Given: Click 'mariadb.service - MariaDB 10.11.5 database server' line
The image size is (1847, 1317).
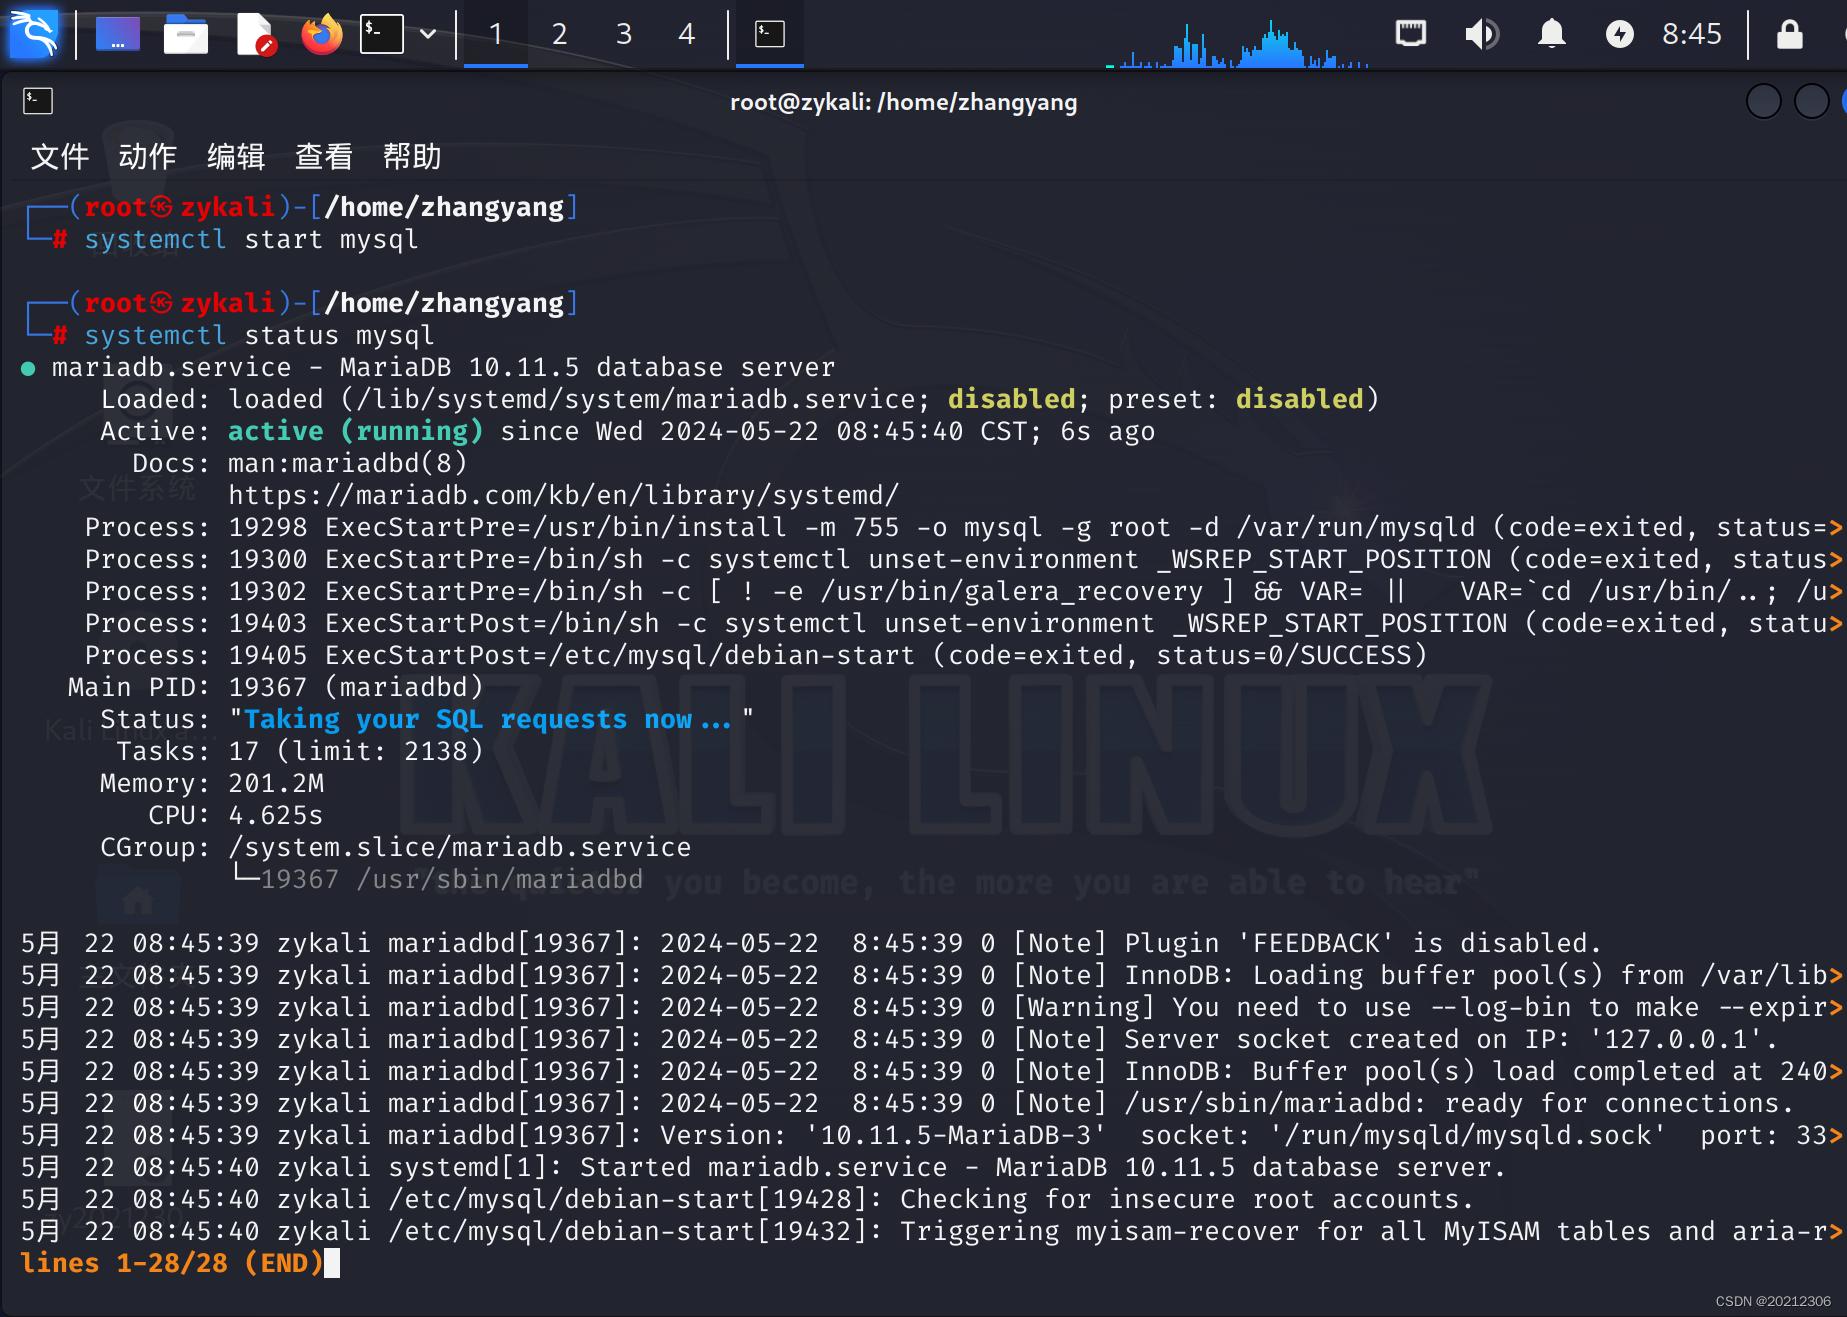Looking at the screenshot, I should tap(443, 367).
